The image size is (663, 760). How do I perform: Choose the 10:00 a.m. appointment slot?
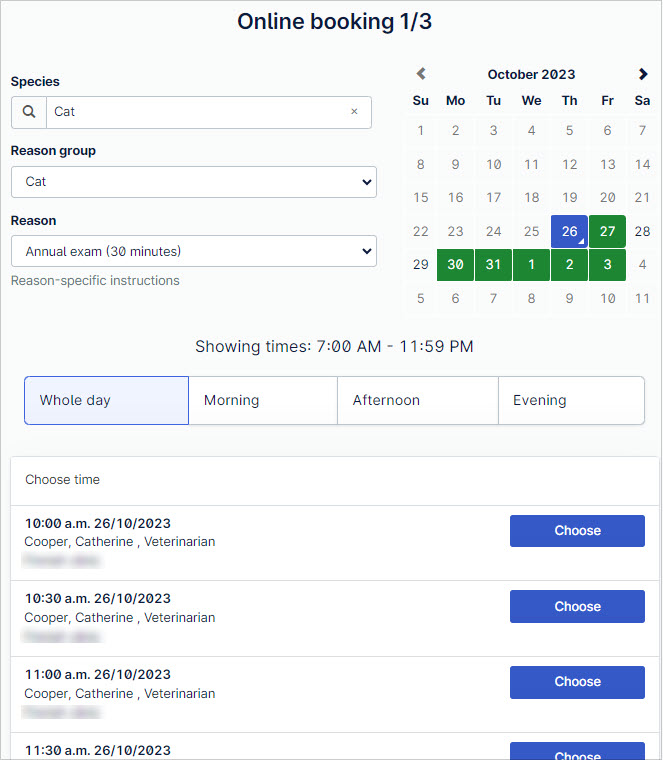(x=577, y=531)
